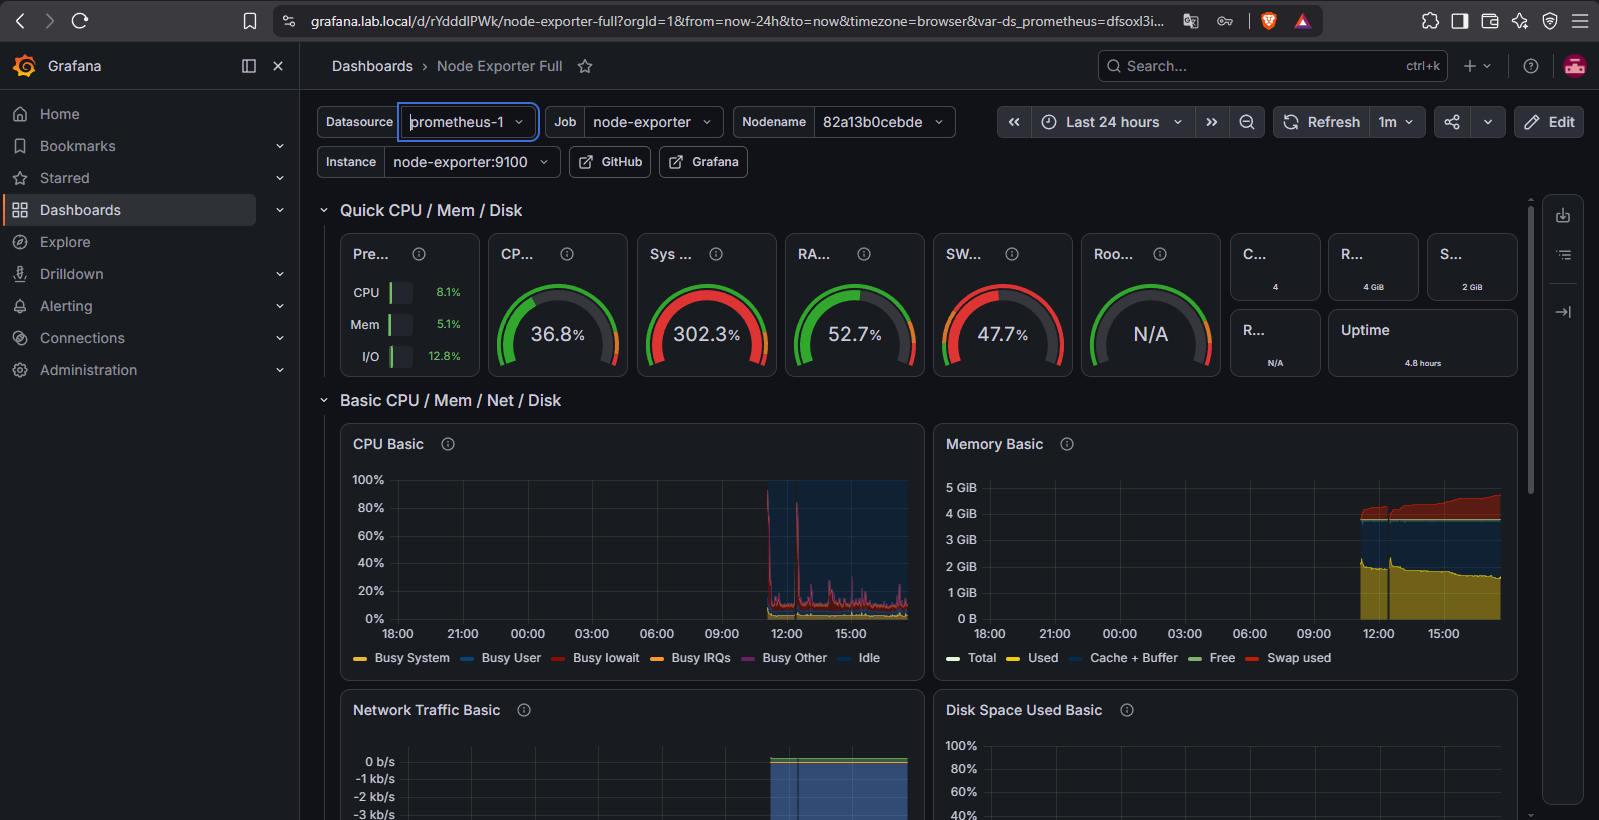Image resolution: width=1599 pixels, height=820 pixels.
Task: Show info for the Memory Basic panel
Action: coord(1067,444)
